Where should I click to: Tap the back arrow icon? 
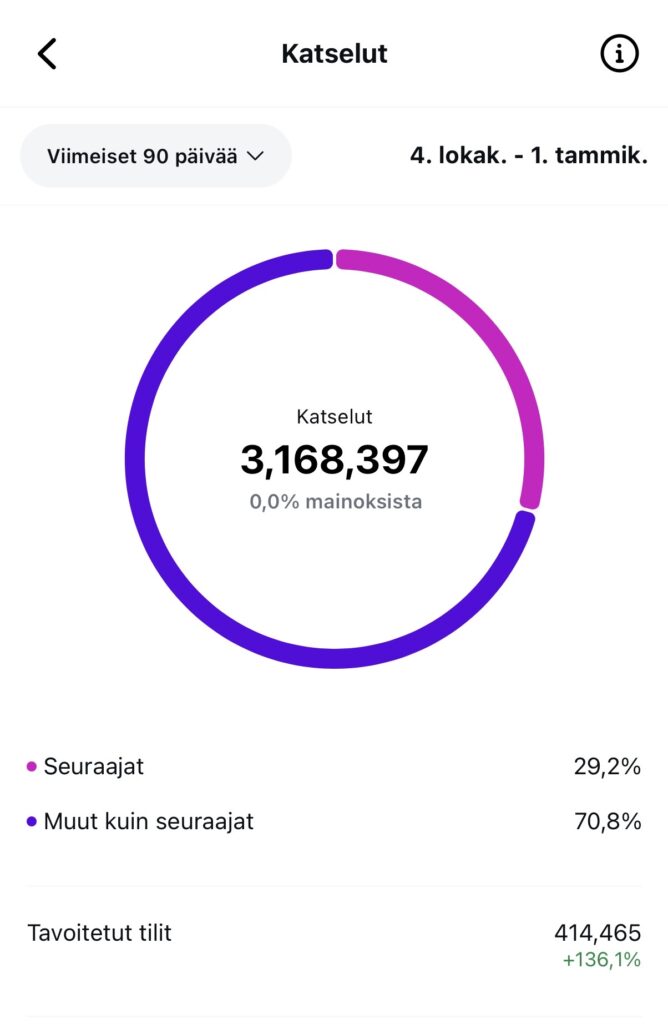pos(47,54)
